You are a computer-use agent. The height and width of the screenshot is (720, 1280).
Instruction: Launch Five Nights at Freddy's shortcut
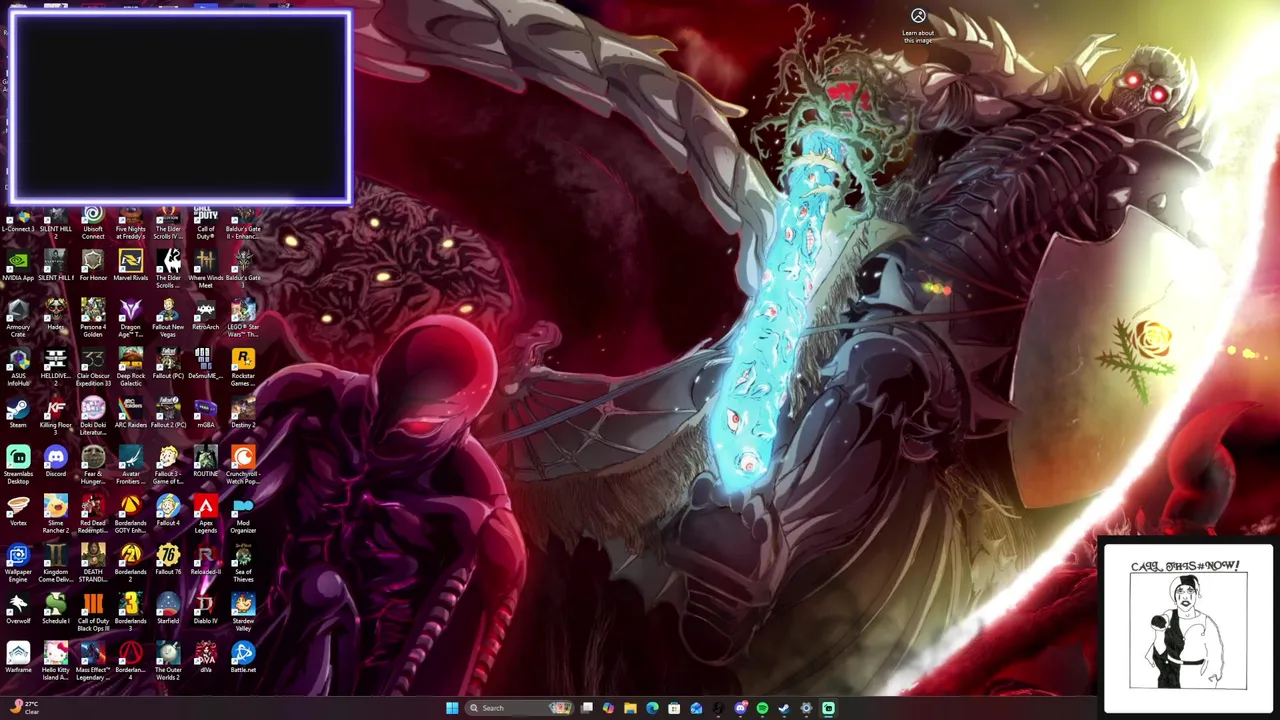pyautogui.click(x=130, y=224)
